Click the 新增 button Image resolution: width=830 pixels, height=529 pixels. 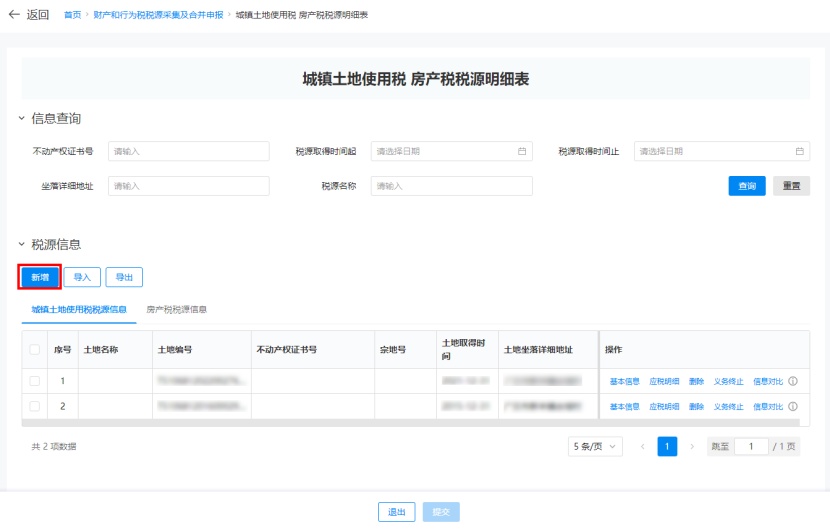pyautogui.click(x=40, y=277)
